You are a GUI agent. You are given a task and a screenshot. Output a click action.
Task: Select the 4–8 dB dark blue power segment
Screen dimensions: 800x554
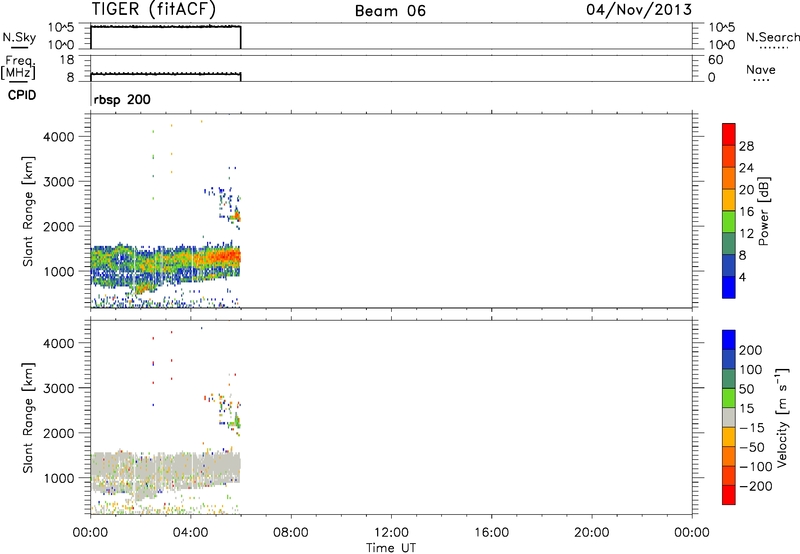point(729,265)
